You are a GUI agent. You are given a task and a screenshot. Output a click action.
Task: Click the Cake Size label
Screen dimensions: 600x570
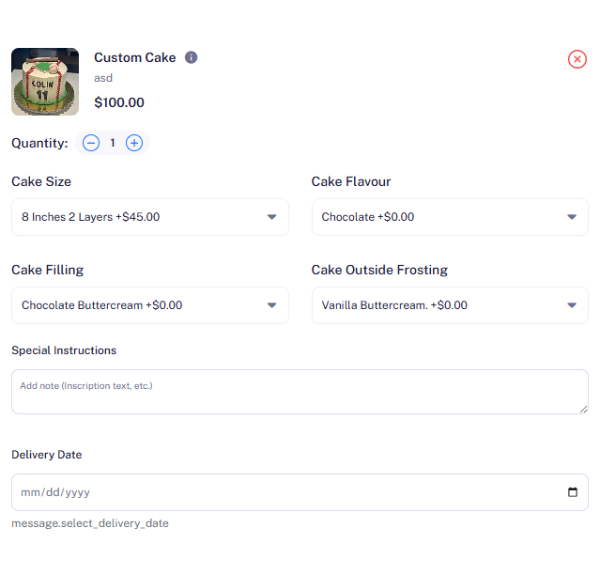41,182
